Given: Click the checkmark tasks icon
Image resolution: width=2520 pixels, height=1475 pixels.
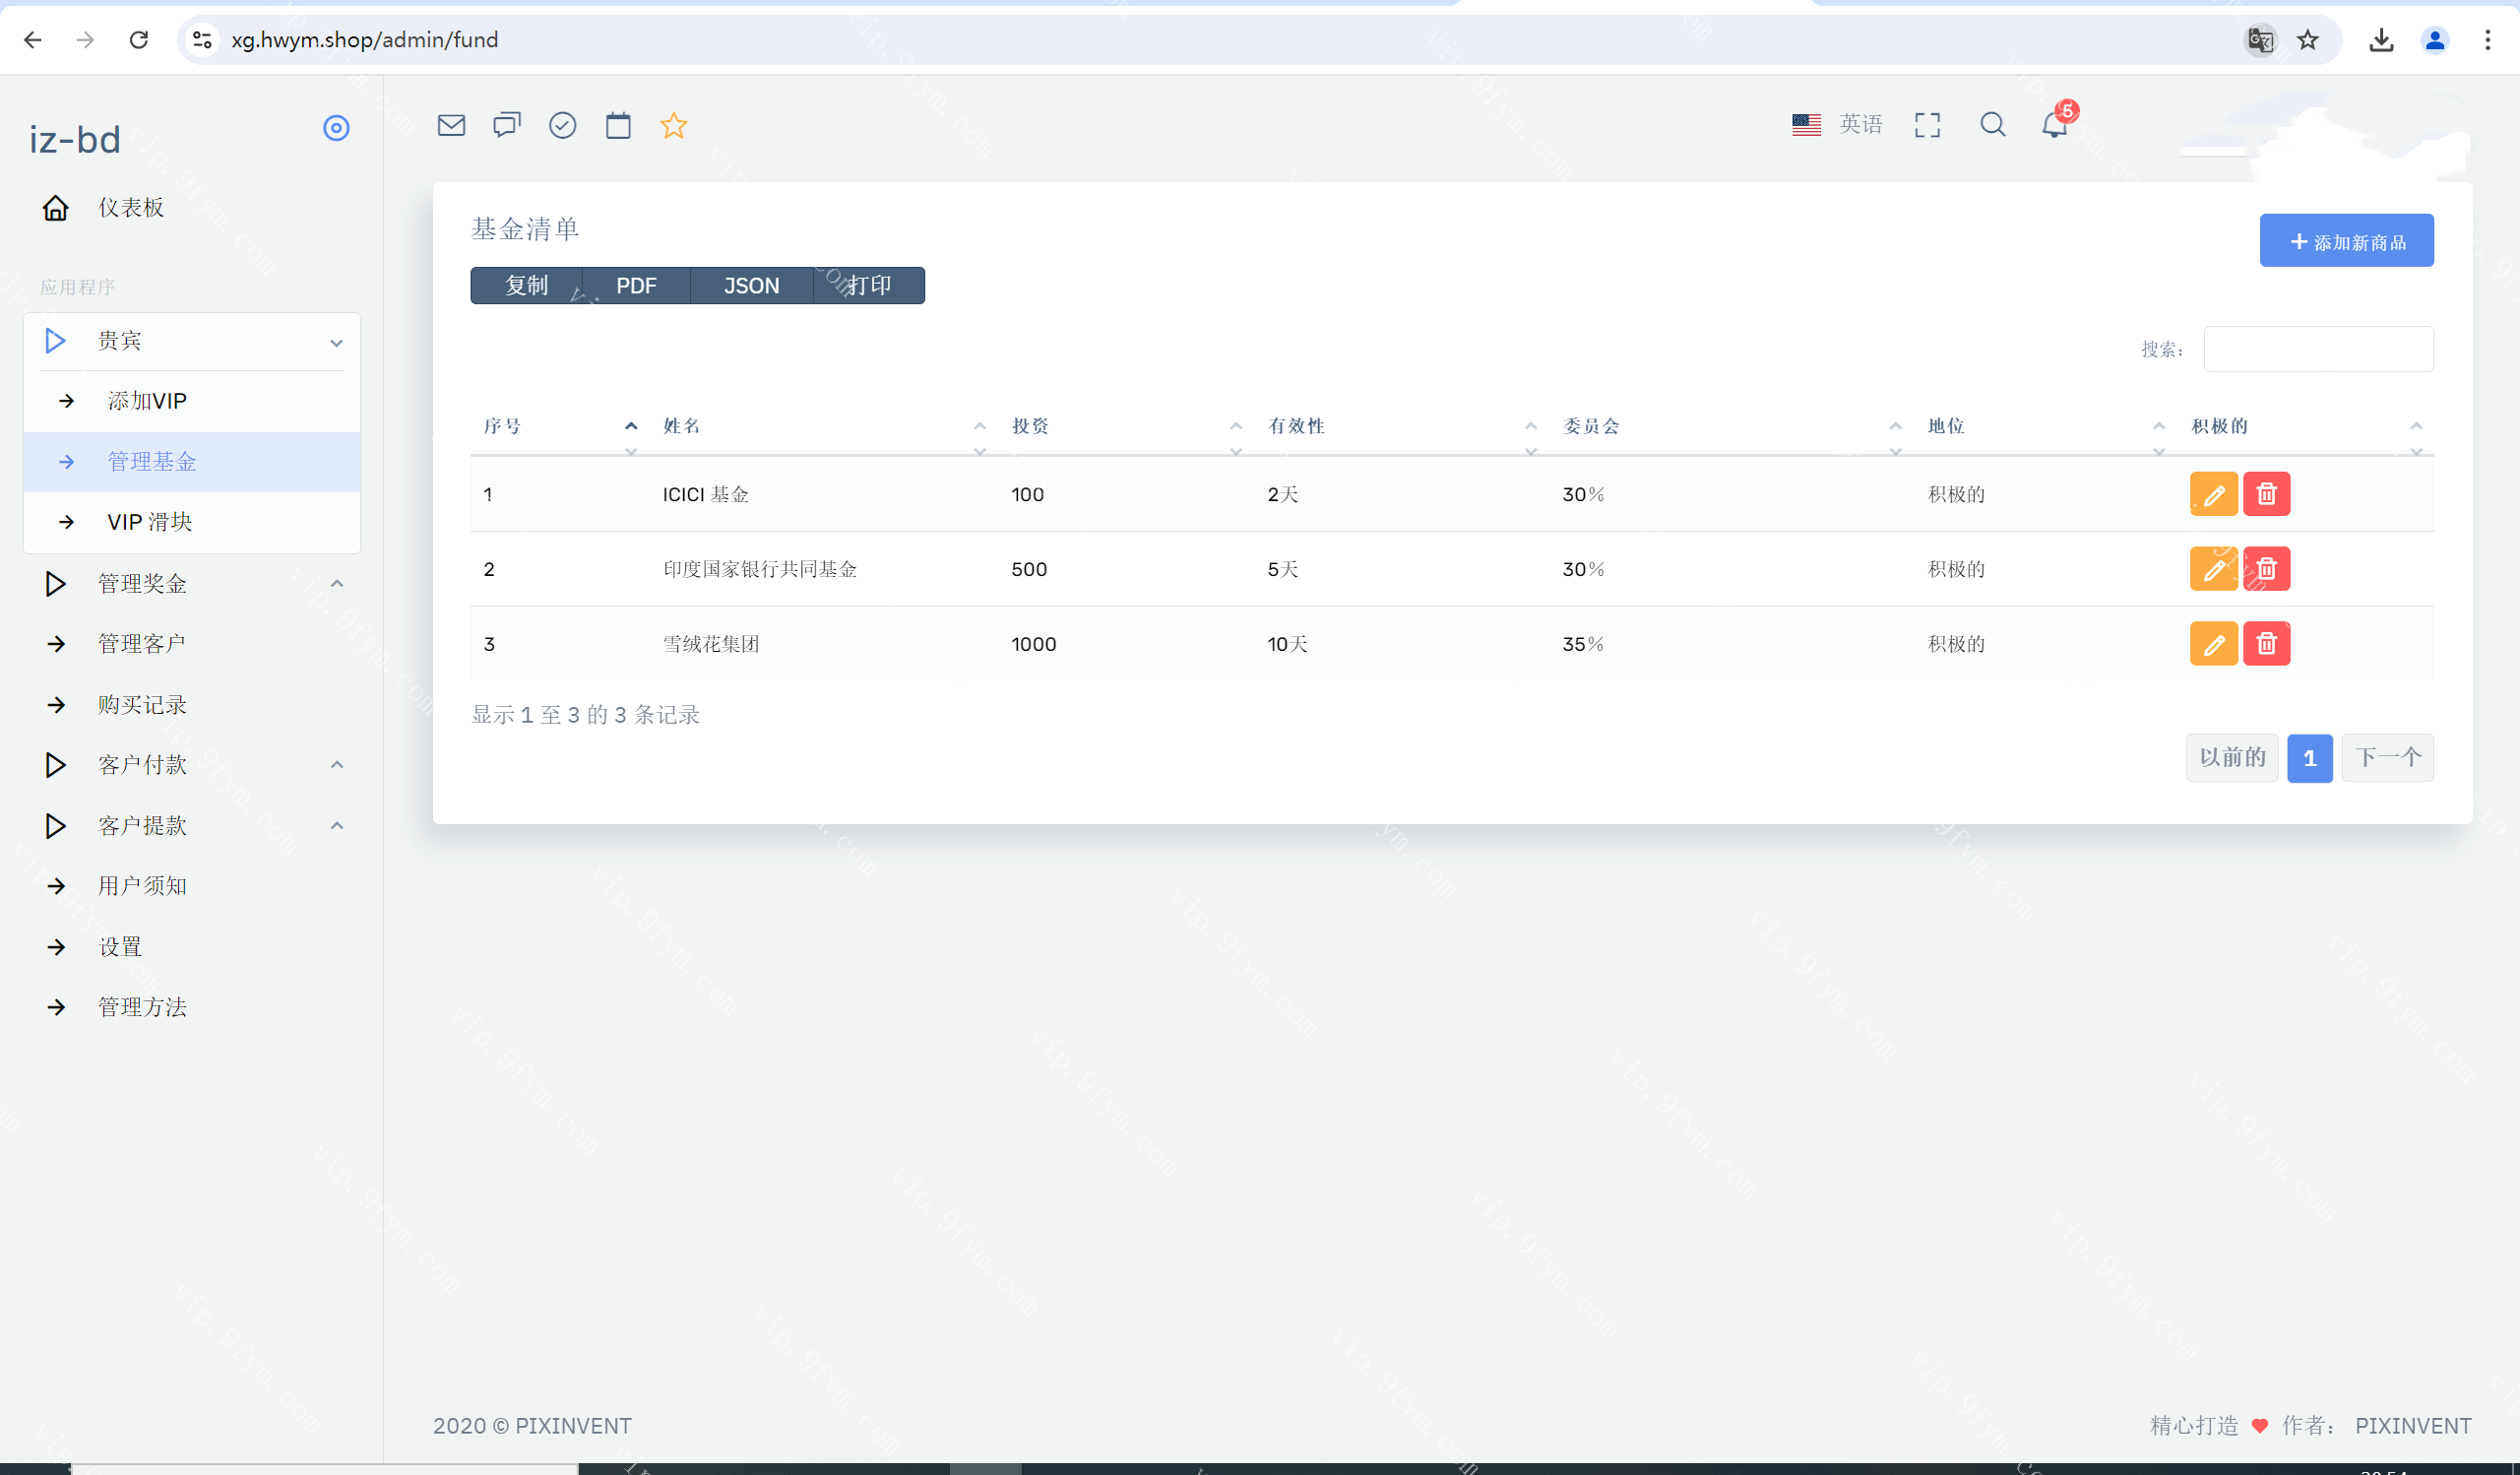Looking at the screenshot, I should (562, 125).
